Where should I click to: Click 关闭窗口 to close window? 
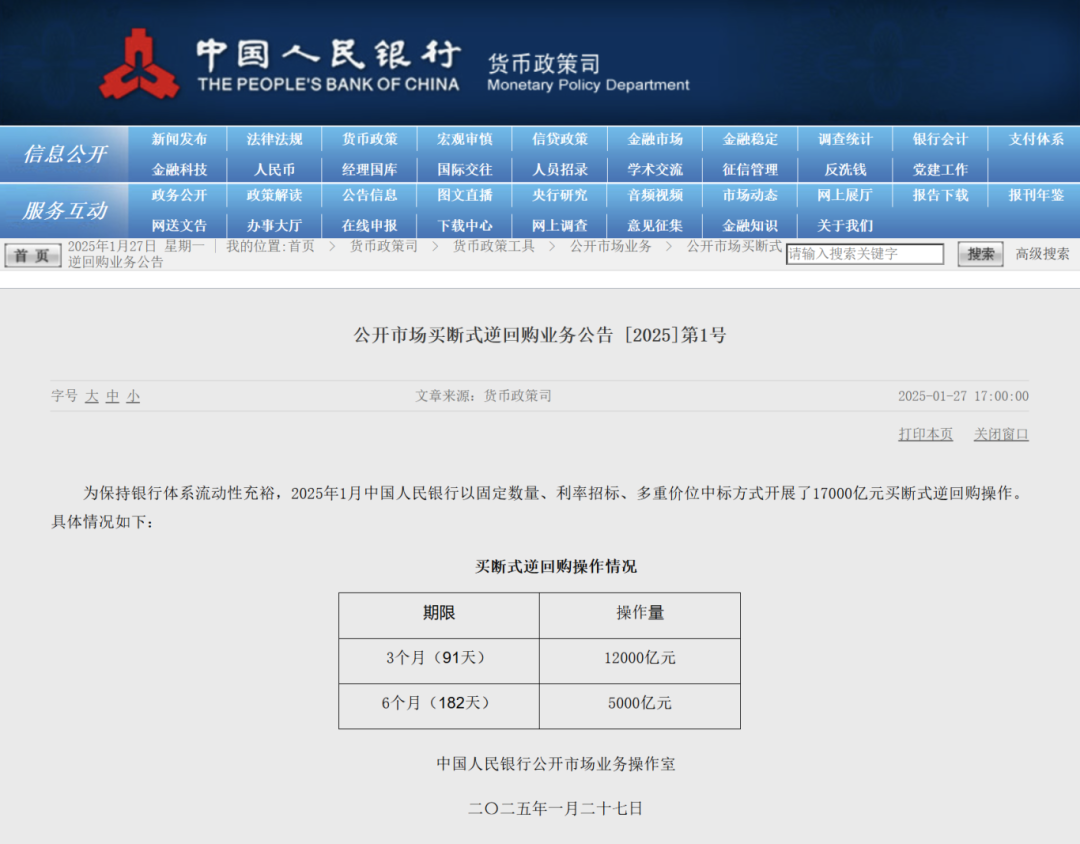pyautogui.click(x=1001, y=434)
